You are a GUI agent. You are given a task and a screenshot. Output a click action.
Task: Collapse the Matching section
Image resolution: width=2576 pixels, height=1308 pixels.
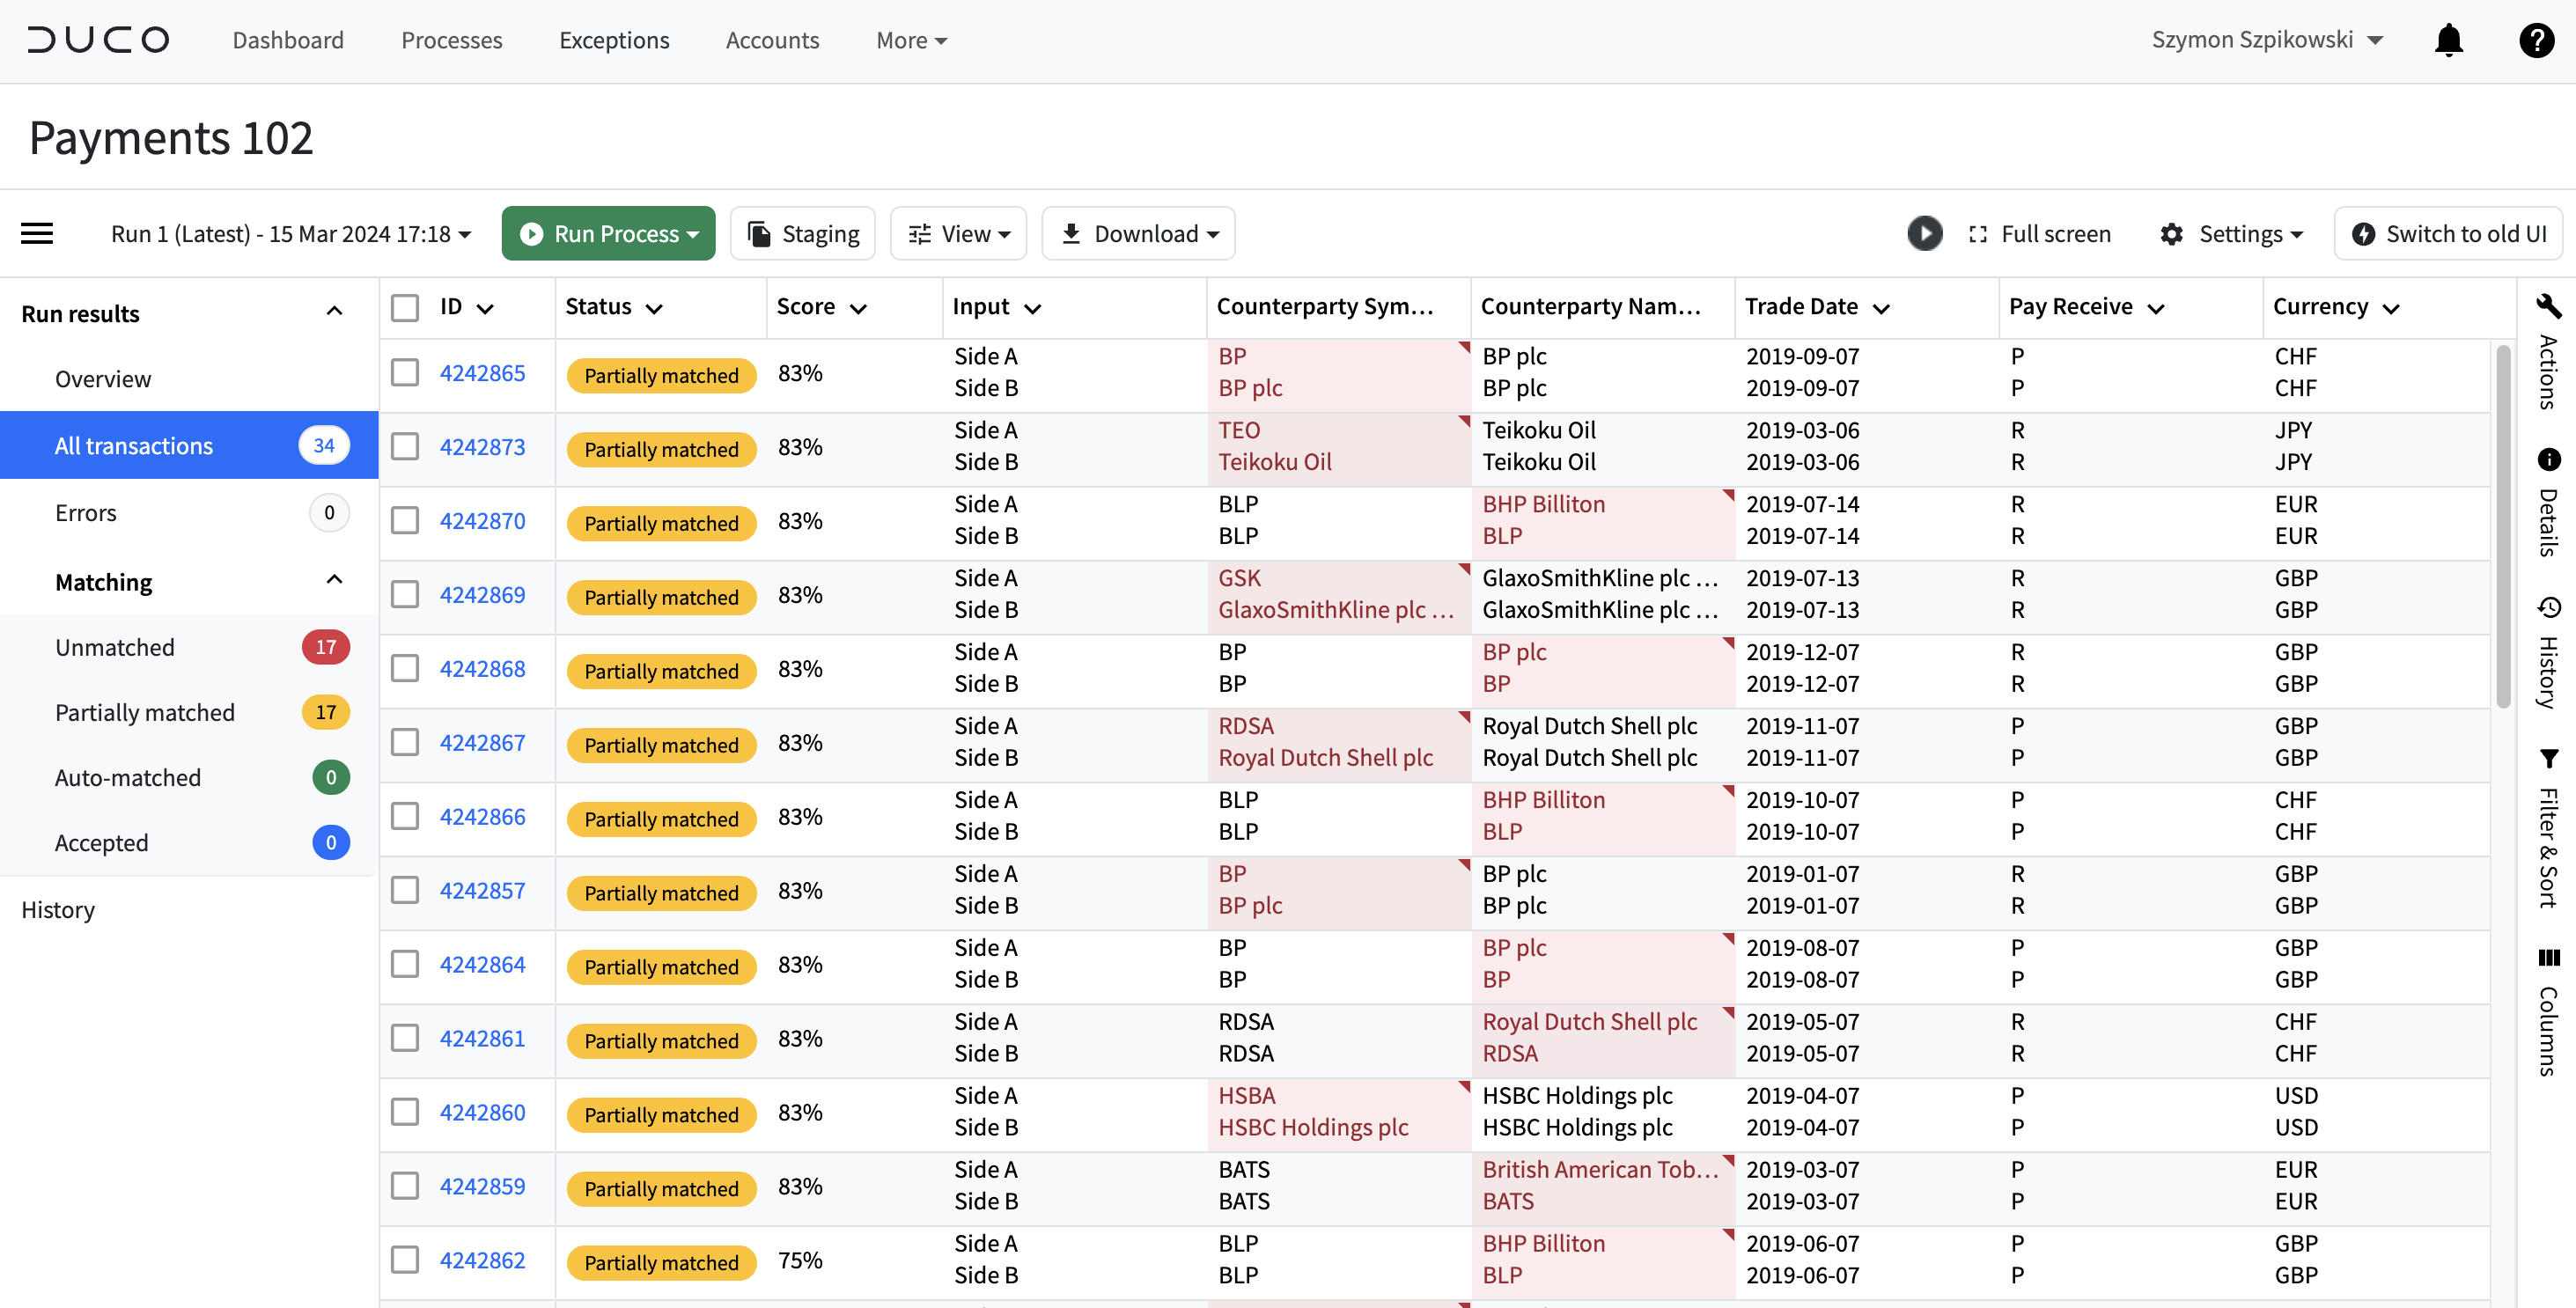click(x=334, y=580)
